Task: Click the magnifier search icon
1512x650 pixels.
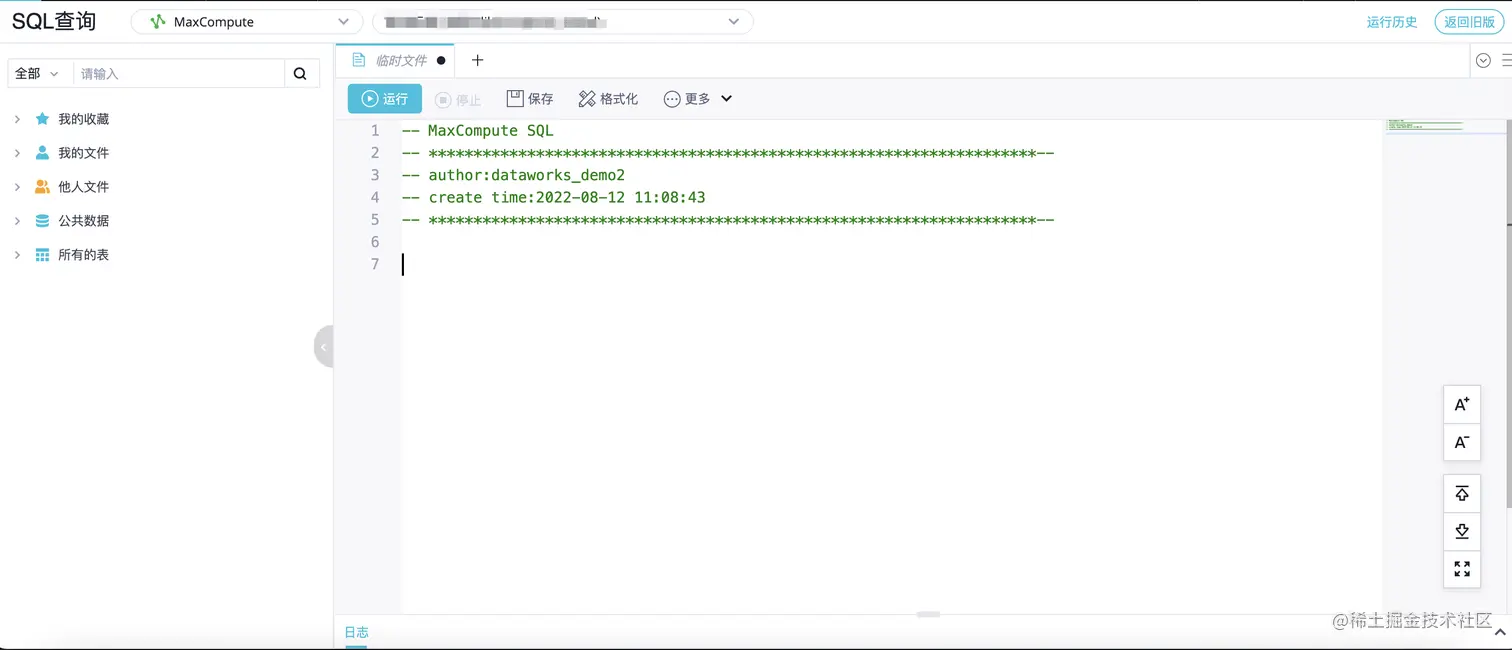Action: click(301, 74)
